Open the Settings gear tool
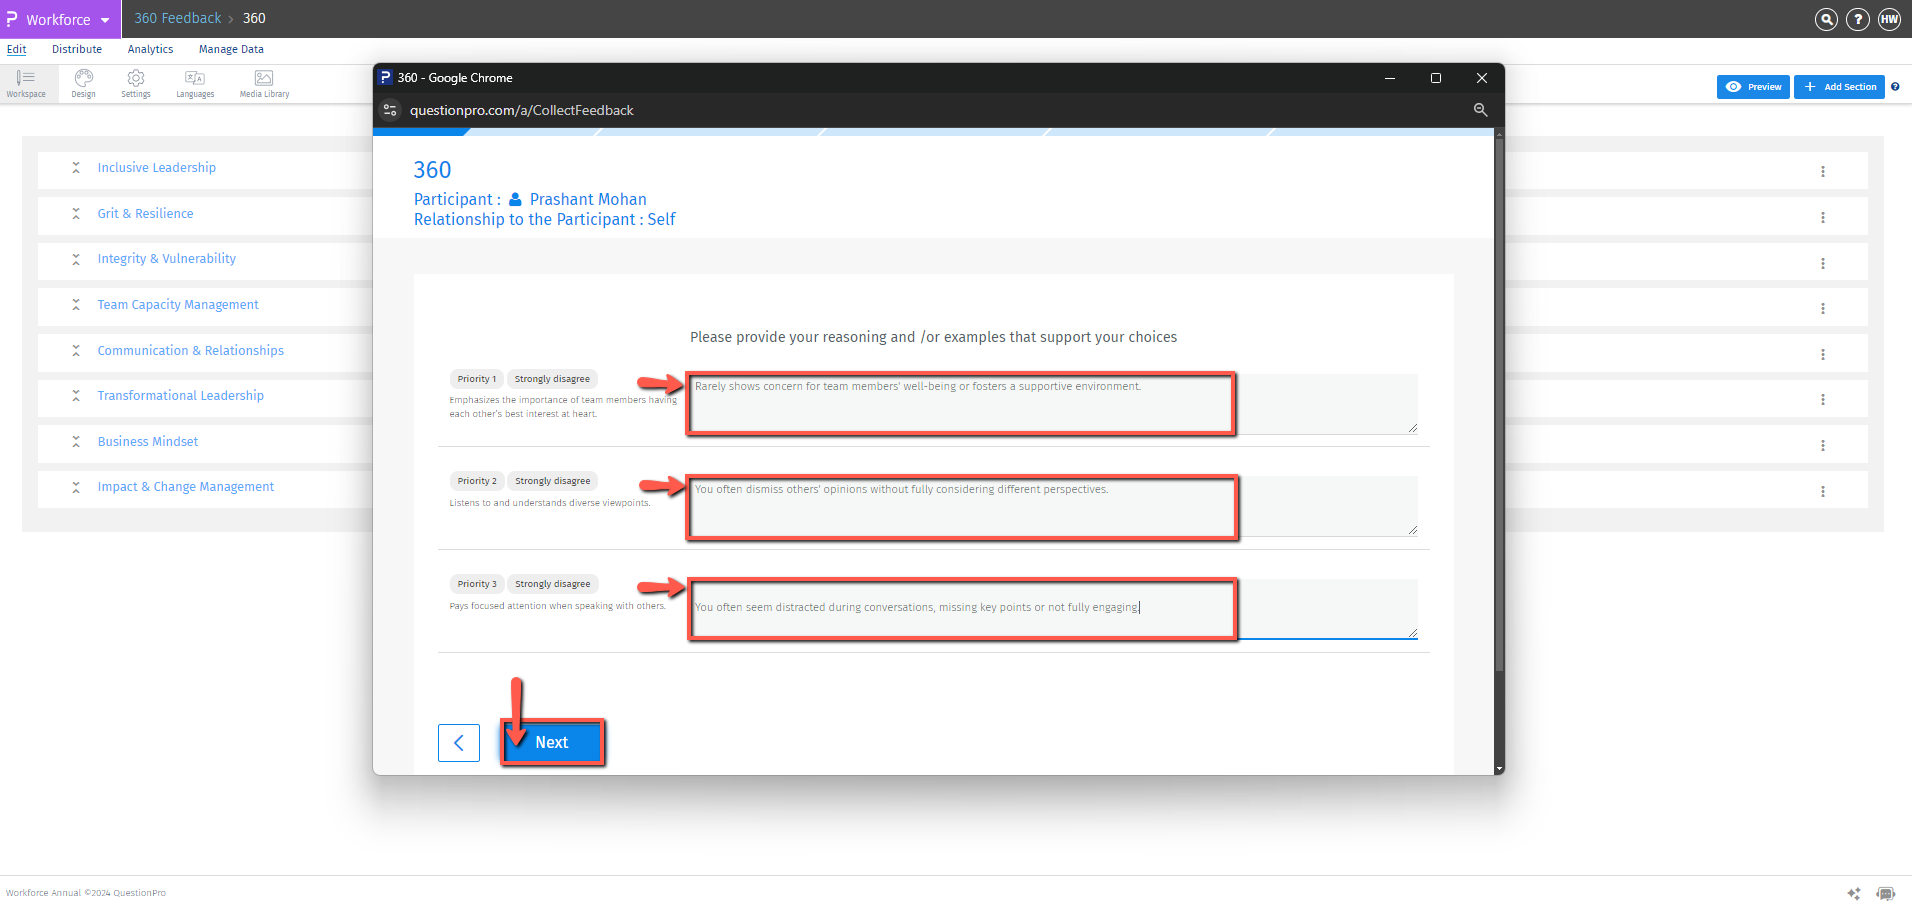This screenshot has width=1912, height=909. pos(136,84)
